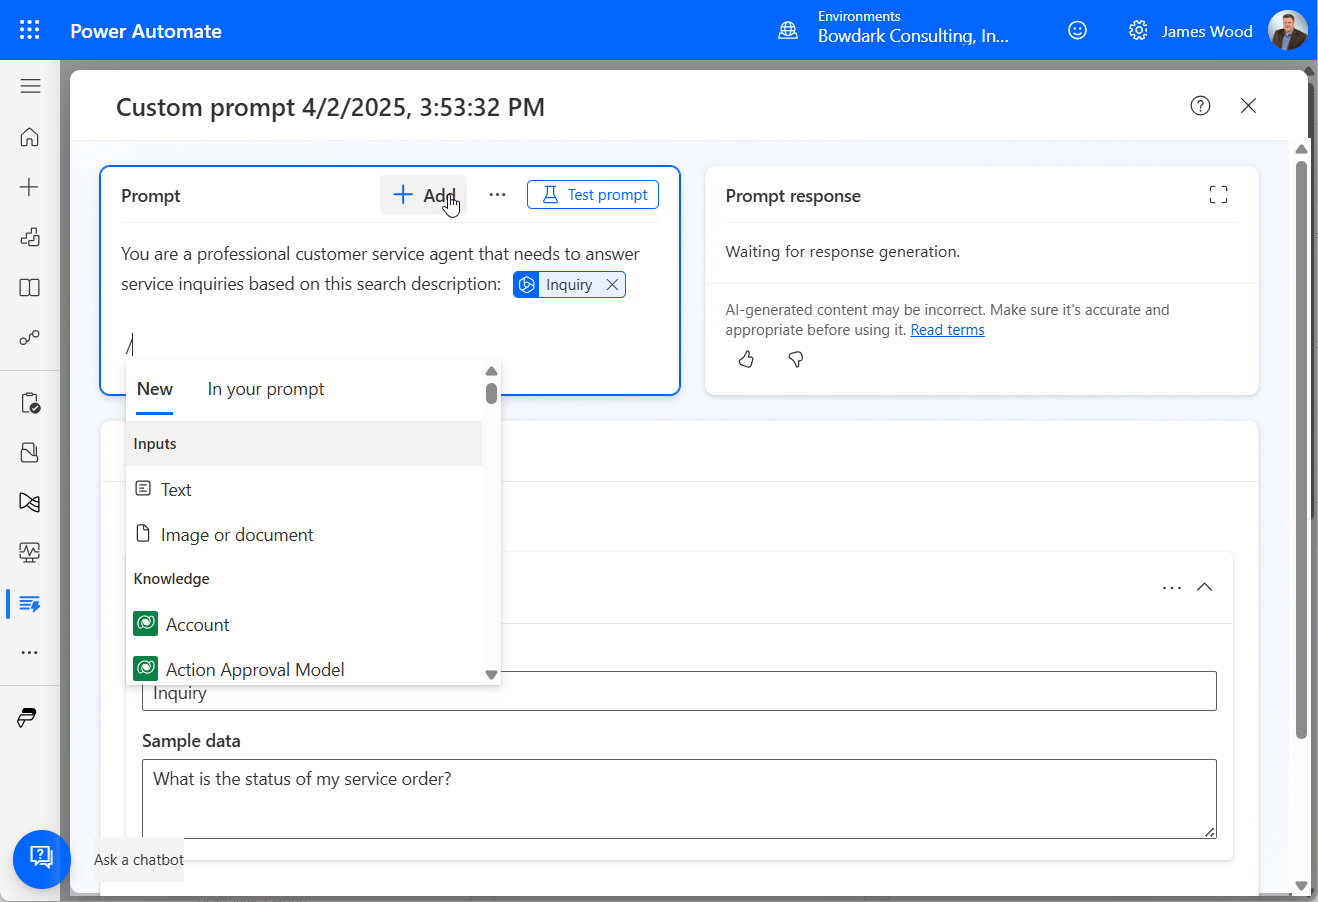Open James Wood account avatar
Viewport: 1318px width, 902px height.
point(1287,30)
